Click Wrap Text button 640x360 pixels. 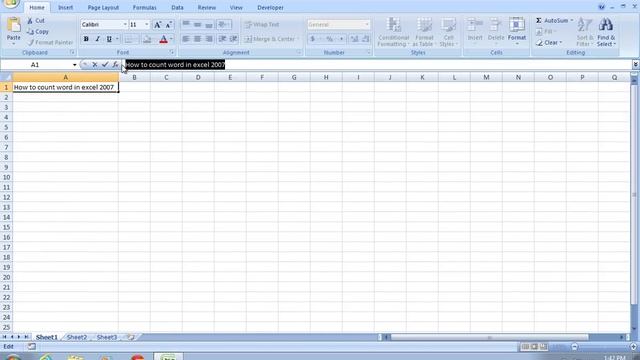(x=262, y=24)
